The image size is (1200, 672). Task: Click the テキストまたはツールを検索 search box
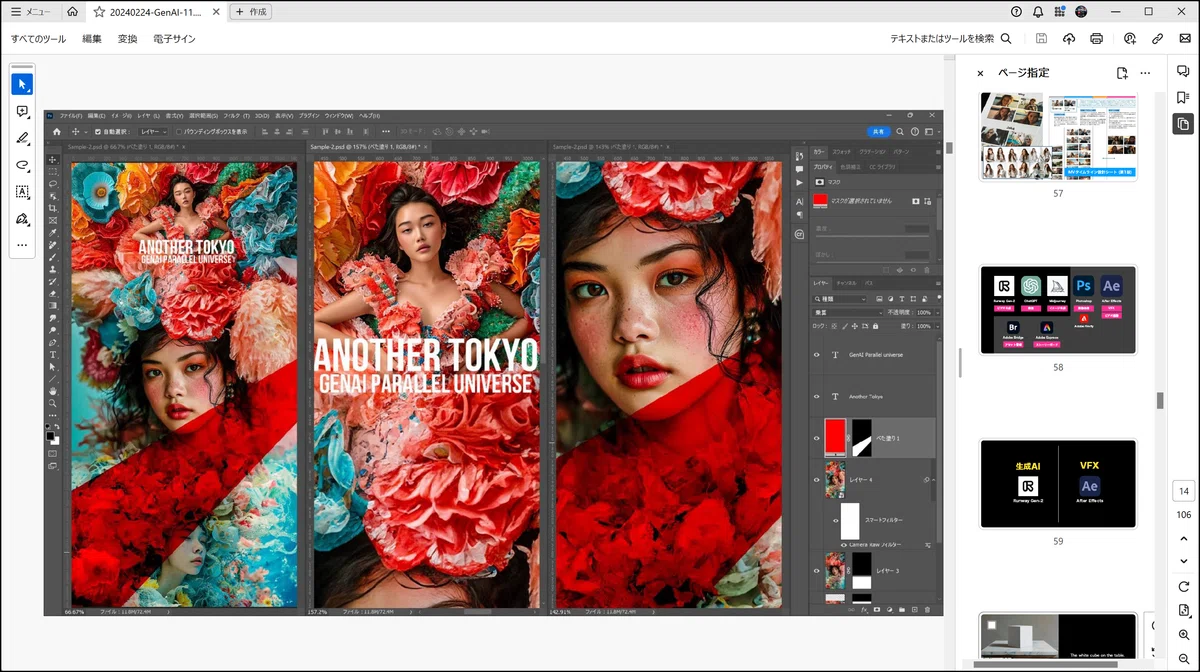click(x=951, y=38)
